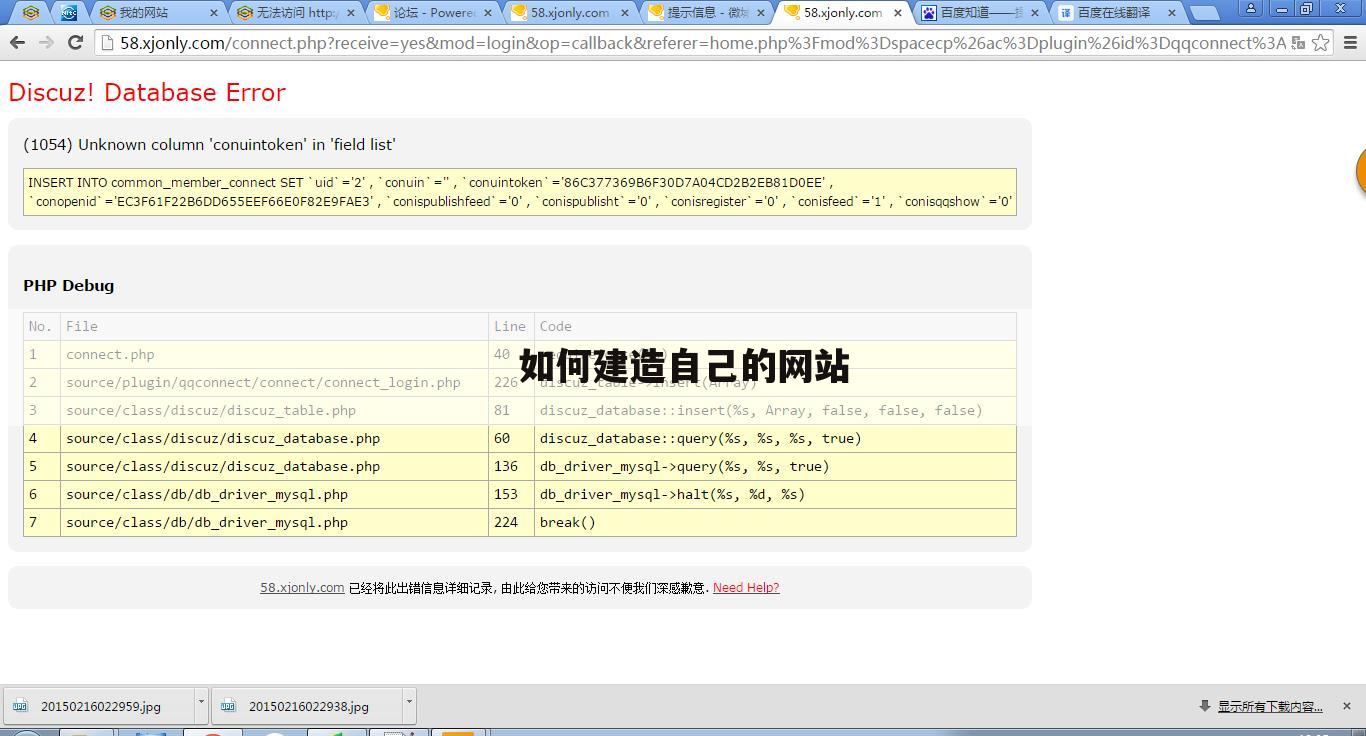Click the connect.php file cell
Viewport: 1366px width, 736px height.
[x=274, y=354]
